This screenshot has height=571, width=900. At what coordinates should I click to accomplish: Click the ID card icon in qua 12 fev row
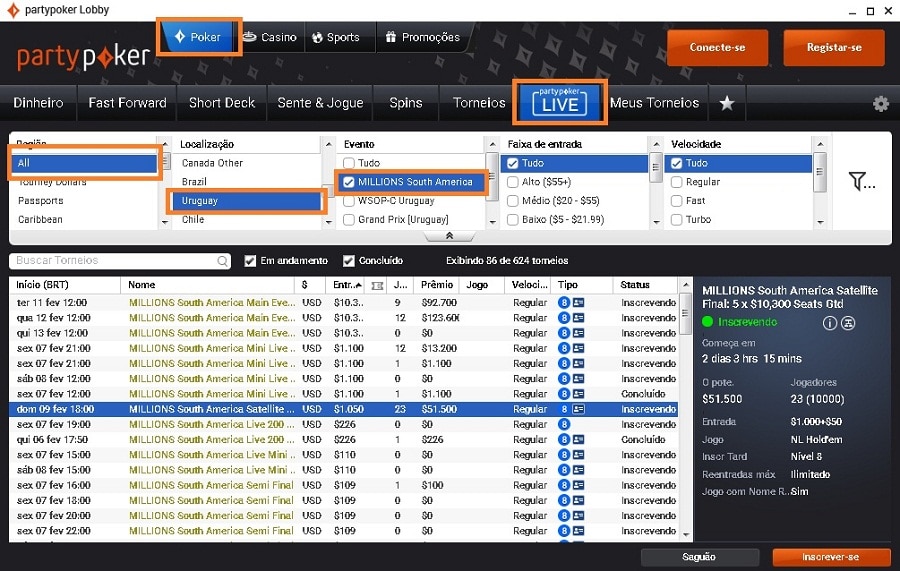[x=579, y=318]
